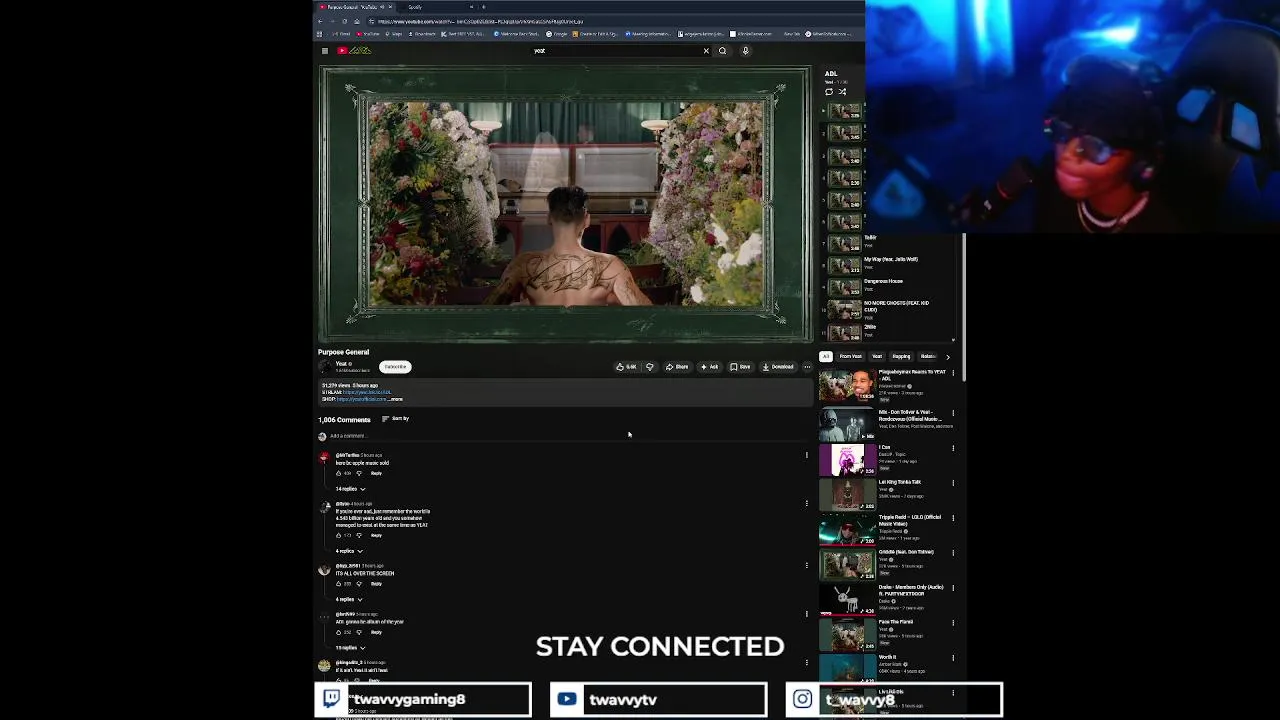This screenshot has width=1280, height=720.
Task: Open the YouTube bookmark in bookmarks bar
Action: pos(369,34)
